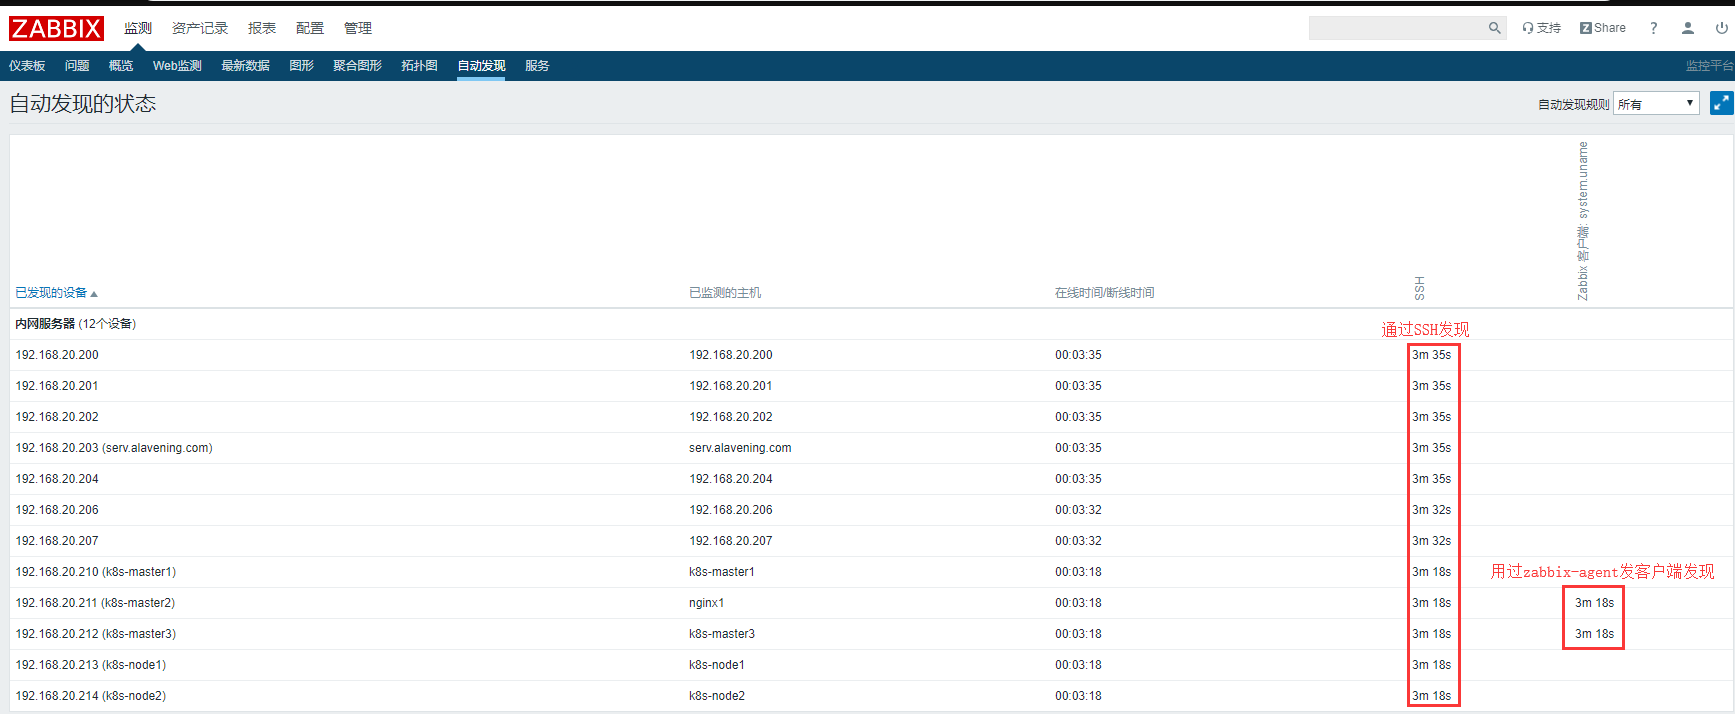Open monitored host k8s-master1 link
This screenshot has height=714, width=1735.
tap(721, 572)
